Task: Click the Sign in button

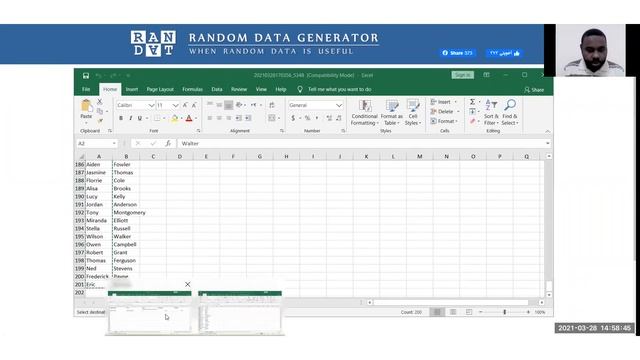Action: coord(462,75)
